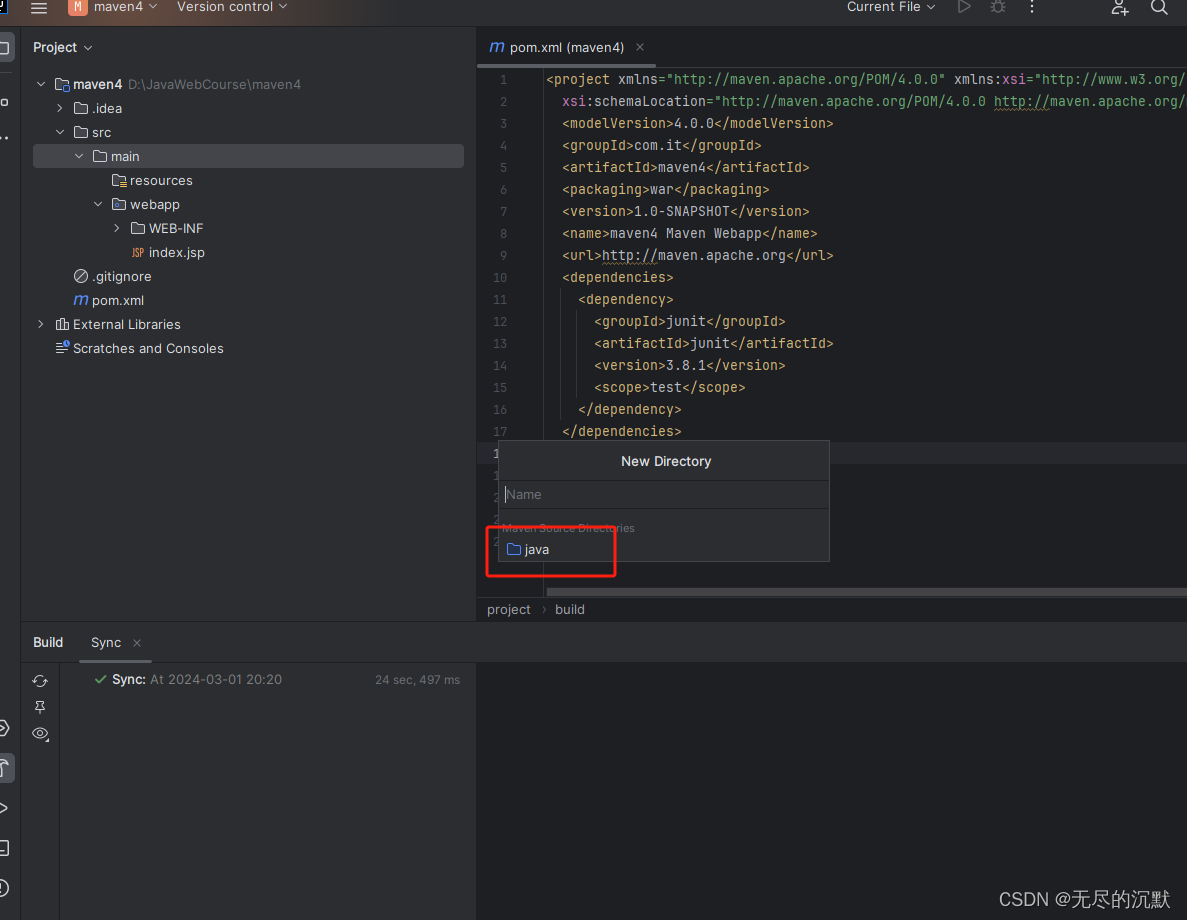Expand External Libraries node
1187x920 pixels.
(x=41, y=324)
